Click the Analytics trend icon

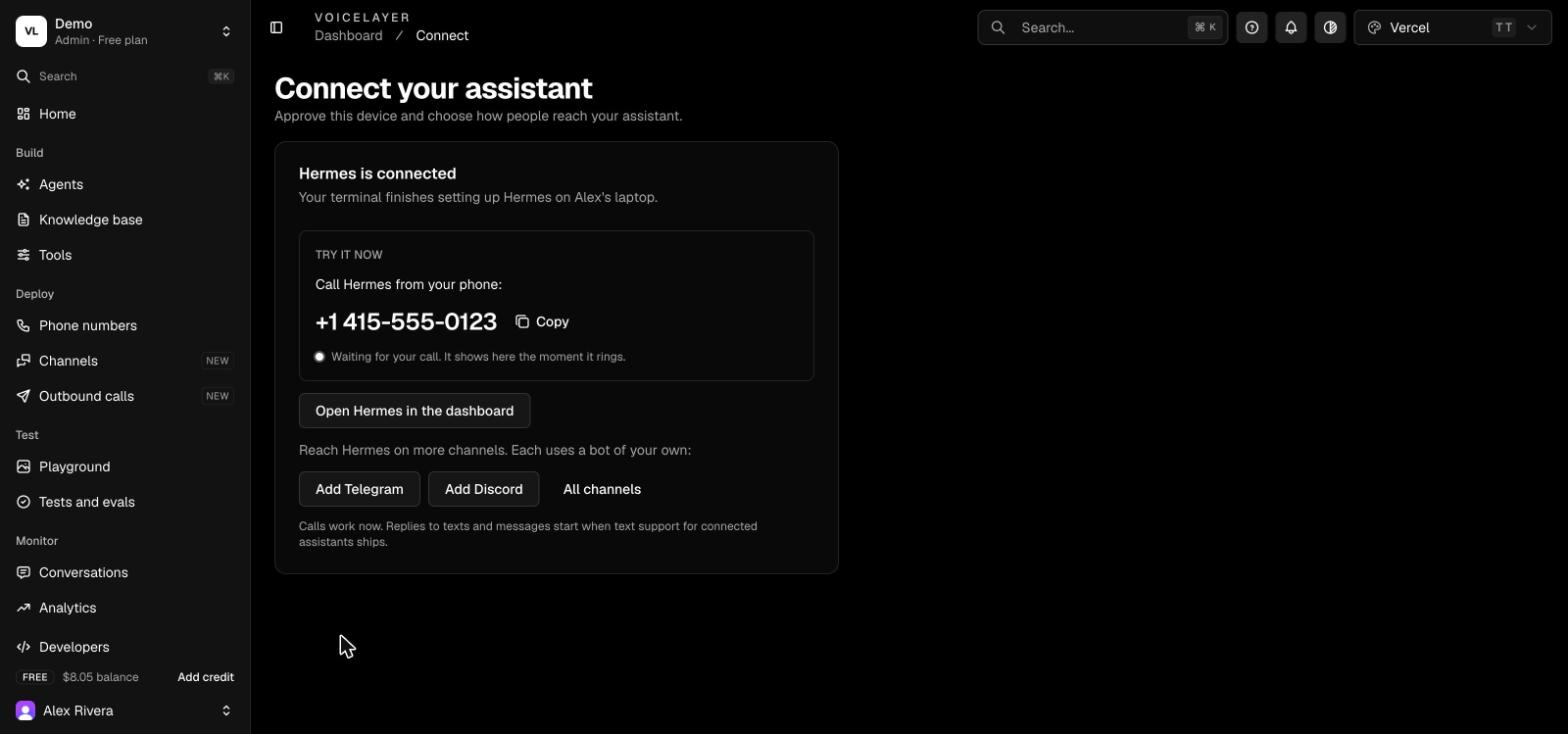[x=23, y=608]
